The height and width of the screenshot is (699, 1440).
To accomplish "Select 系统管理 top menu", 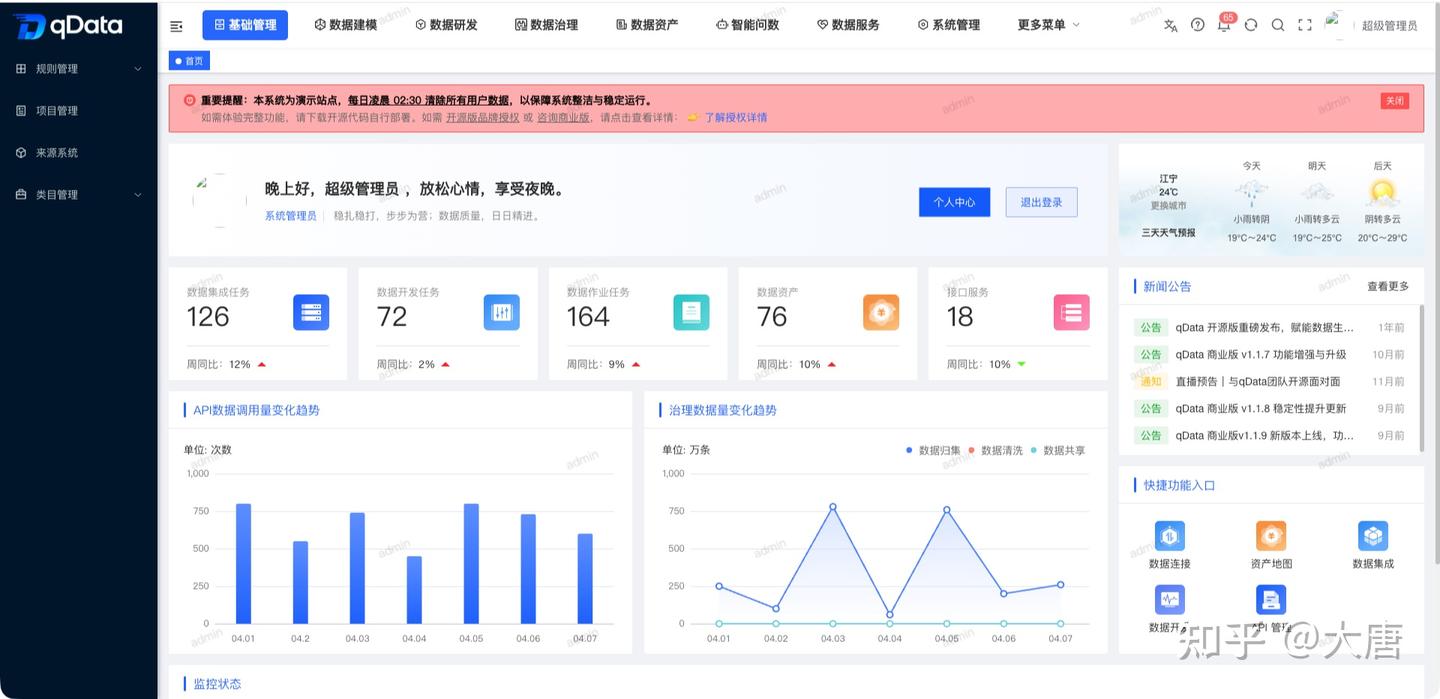I will 949,25.
